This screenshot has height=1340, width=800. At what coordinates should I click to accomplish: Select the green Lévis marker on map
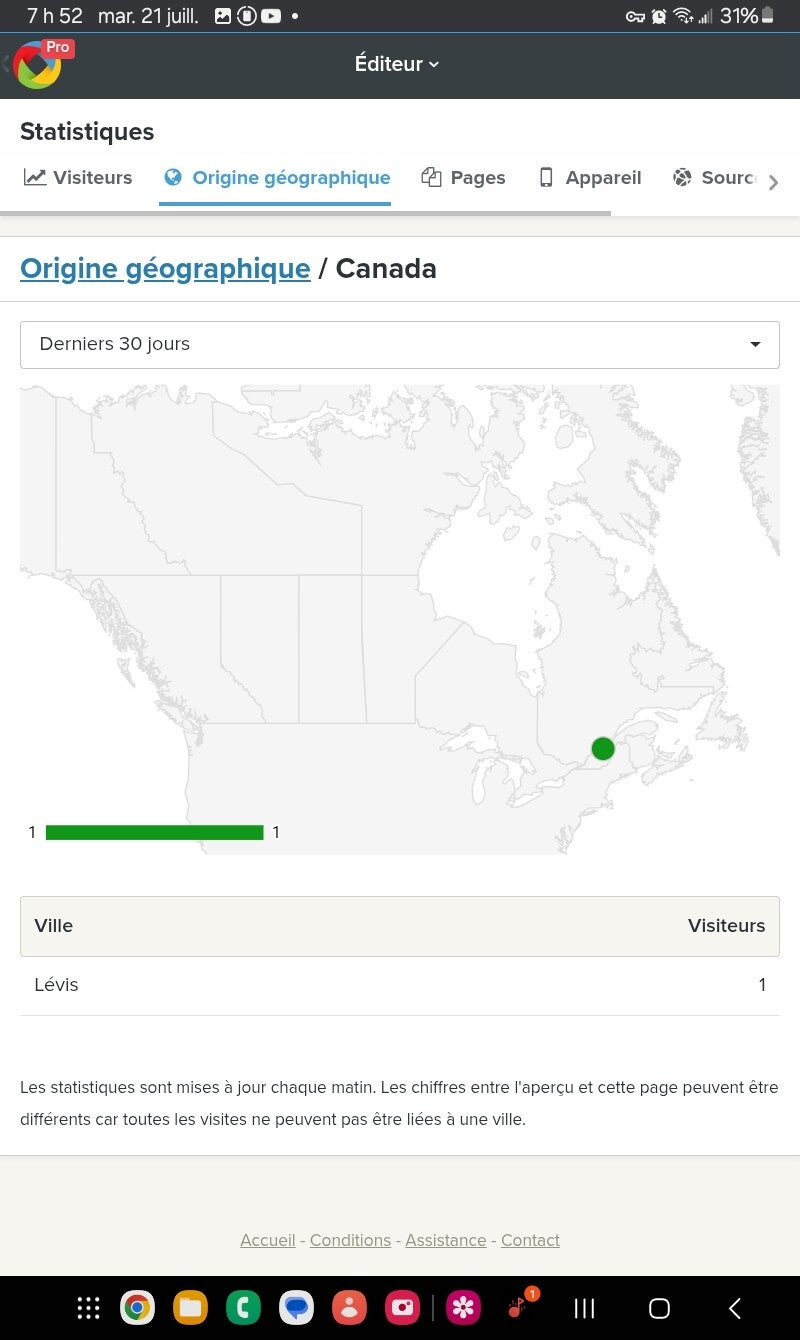(603, 748)
